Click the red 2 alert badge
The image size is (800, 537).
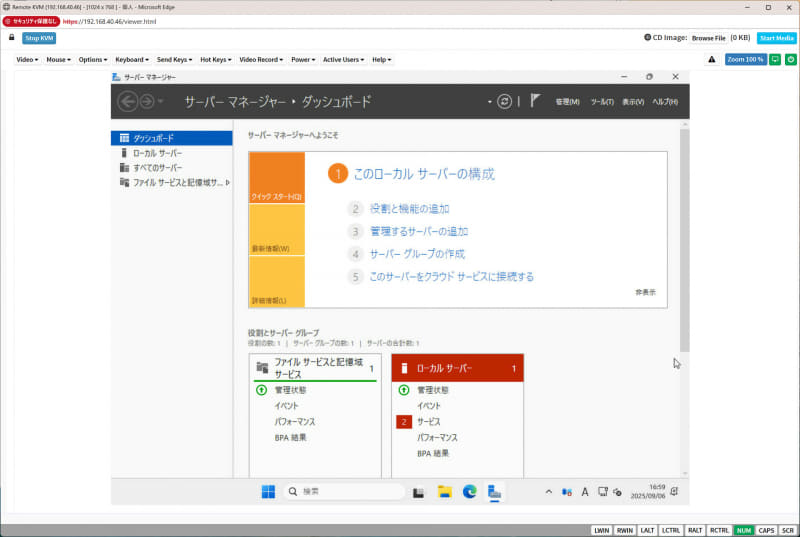coord(404,422)
